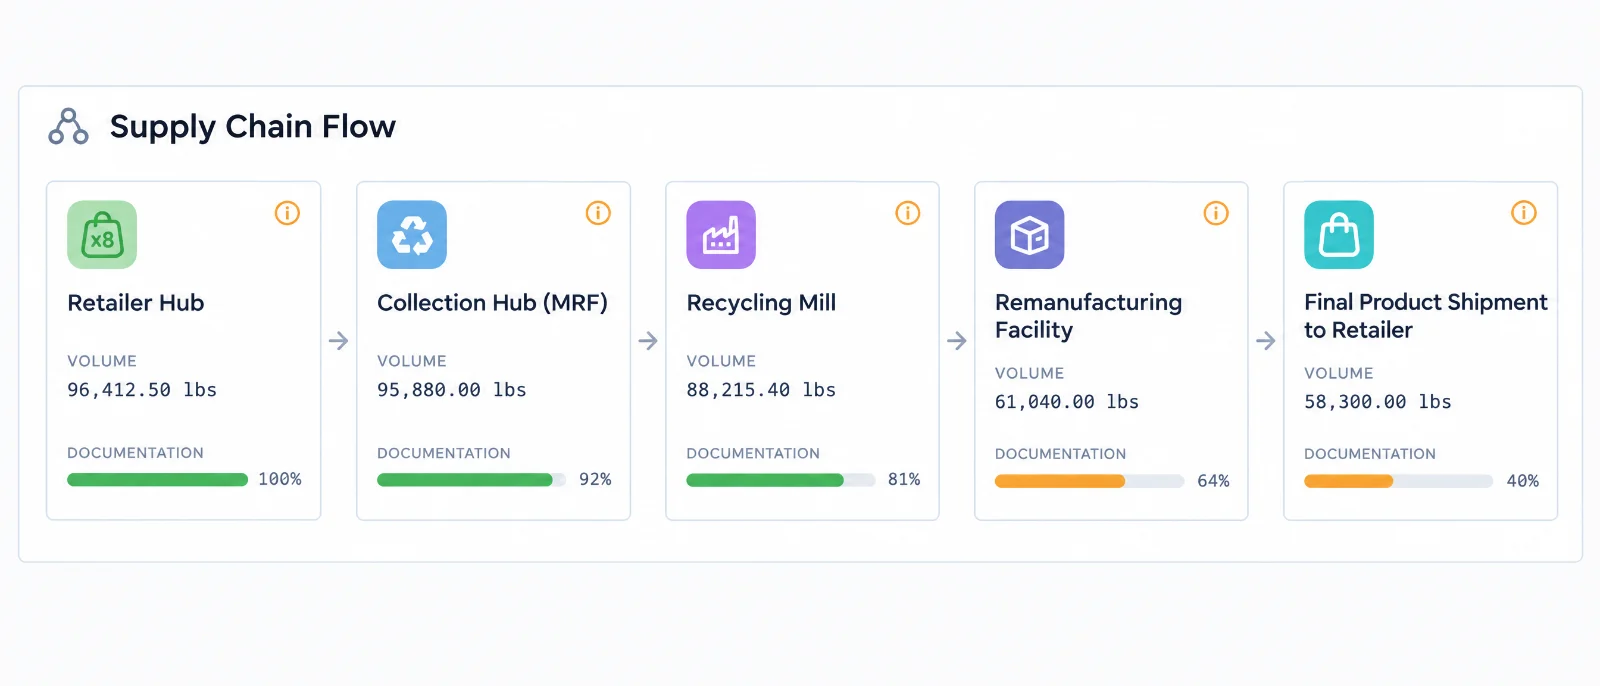Open info for Recycling Mill card
1600x686 pixels.
coord(907,213)
